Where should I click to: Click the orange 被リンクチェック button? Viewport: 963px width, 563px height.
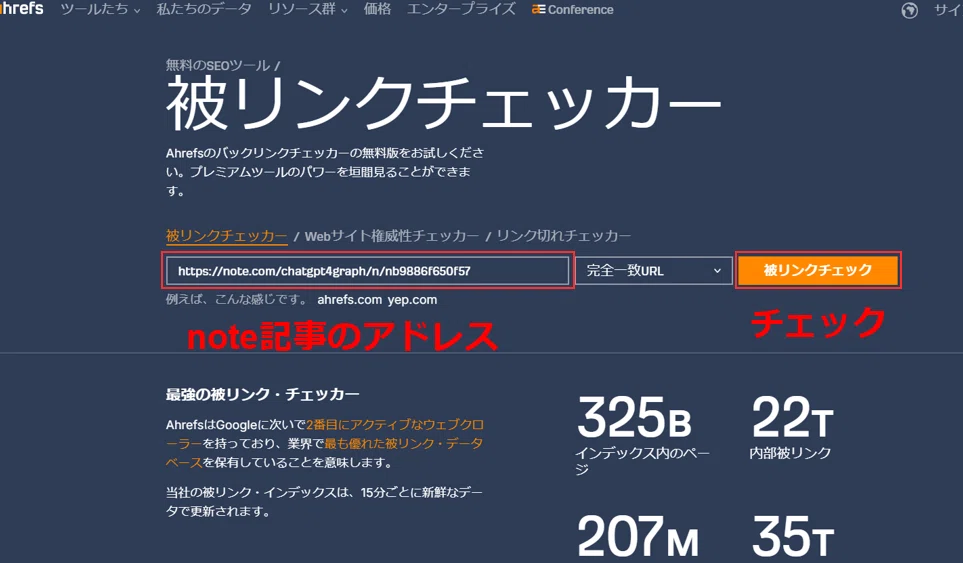(818, 270)
